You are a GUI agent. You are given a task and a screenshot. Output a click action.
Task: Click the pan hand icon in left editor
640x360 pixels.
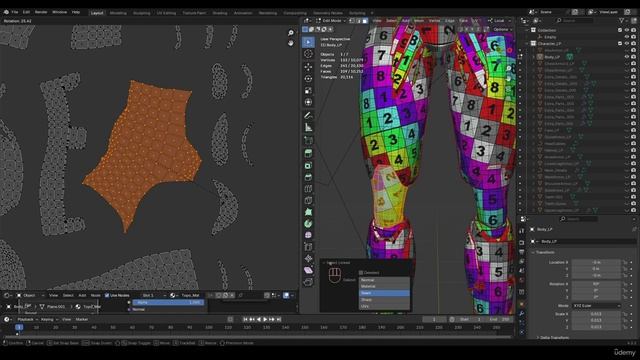pyautogui.click(x=291, y=43)
